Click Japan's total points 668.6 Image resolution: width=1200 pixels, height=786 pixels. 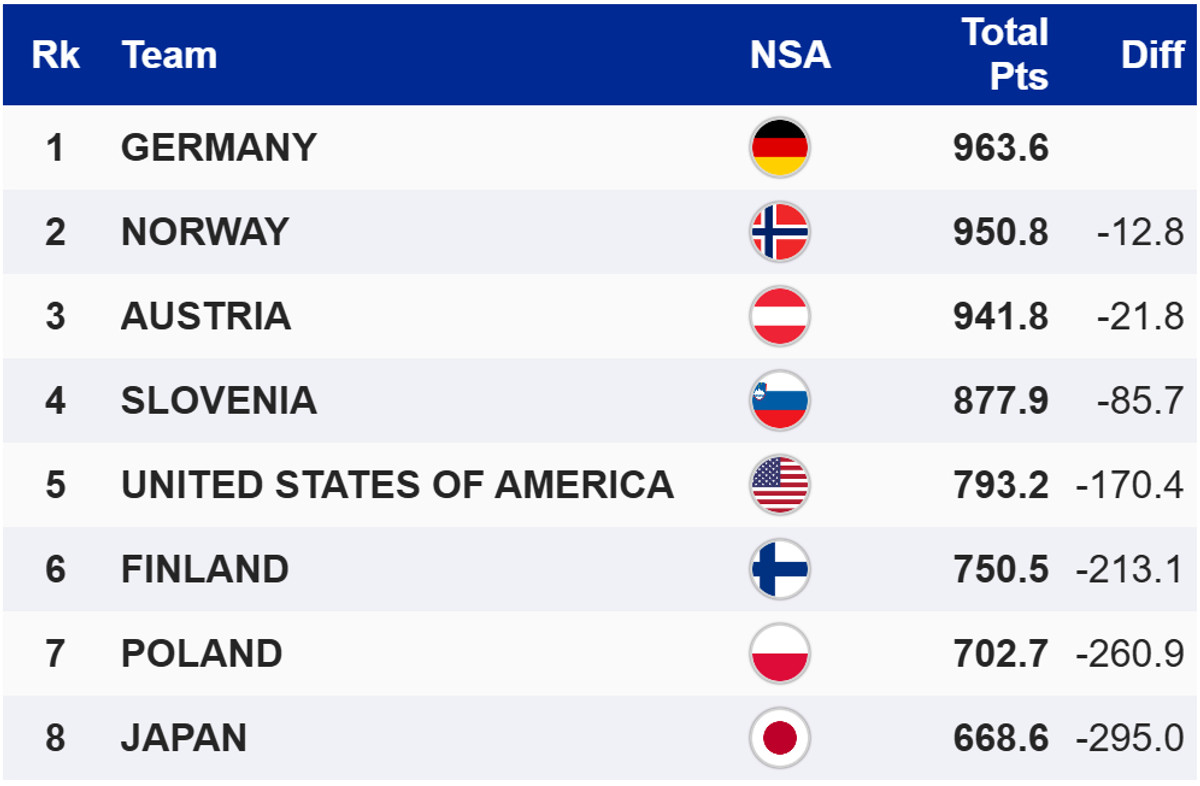[x=1000, y=739]
